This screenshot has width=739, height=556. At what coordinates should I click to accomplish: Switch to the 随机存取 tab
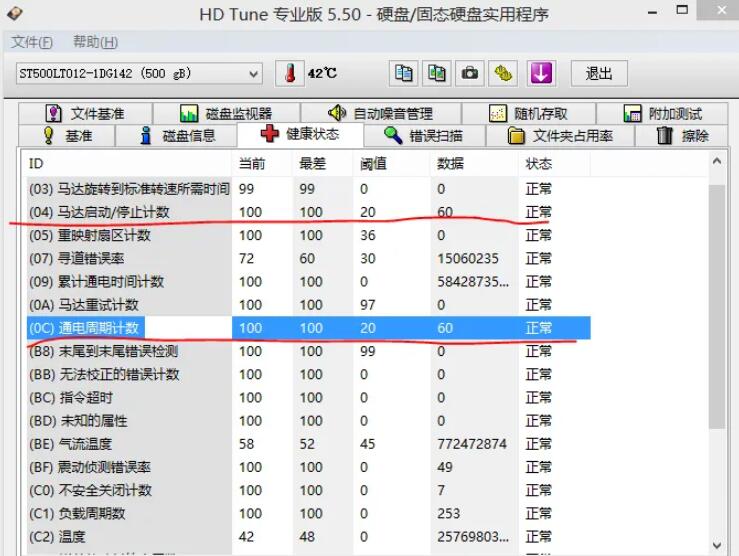point(528,114)
